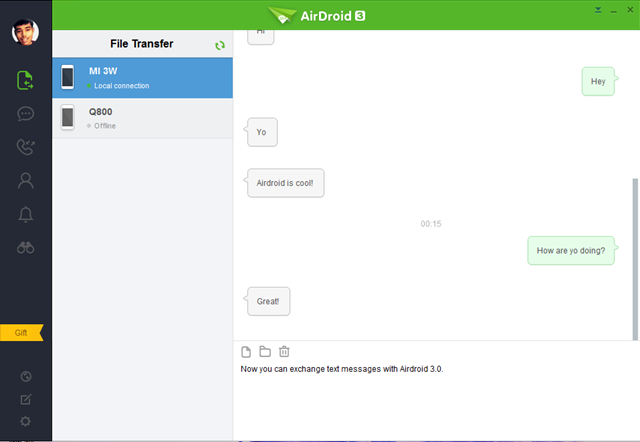Click the 'How are yo doing?' message
Screen dimensions: 640x442
click(x=571, y=251)
